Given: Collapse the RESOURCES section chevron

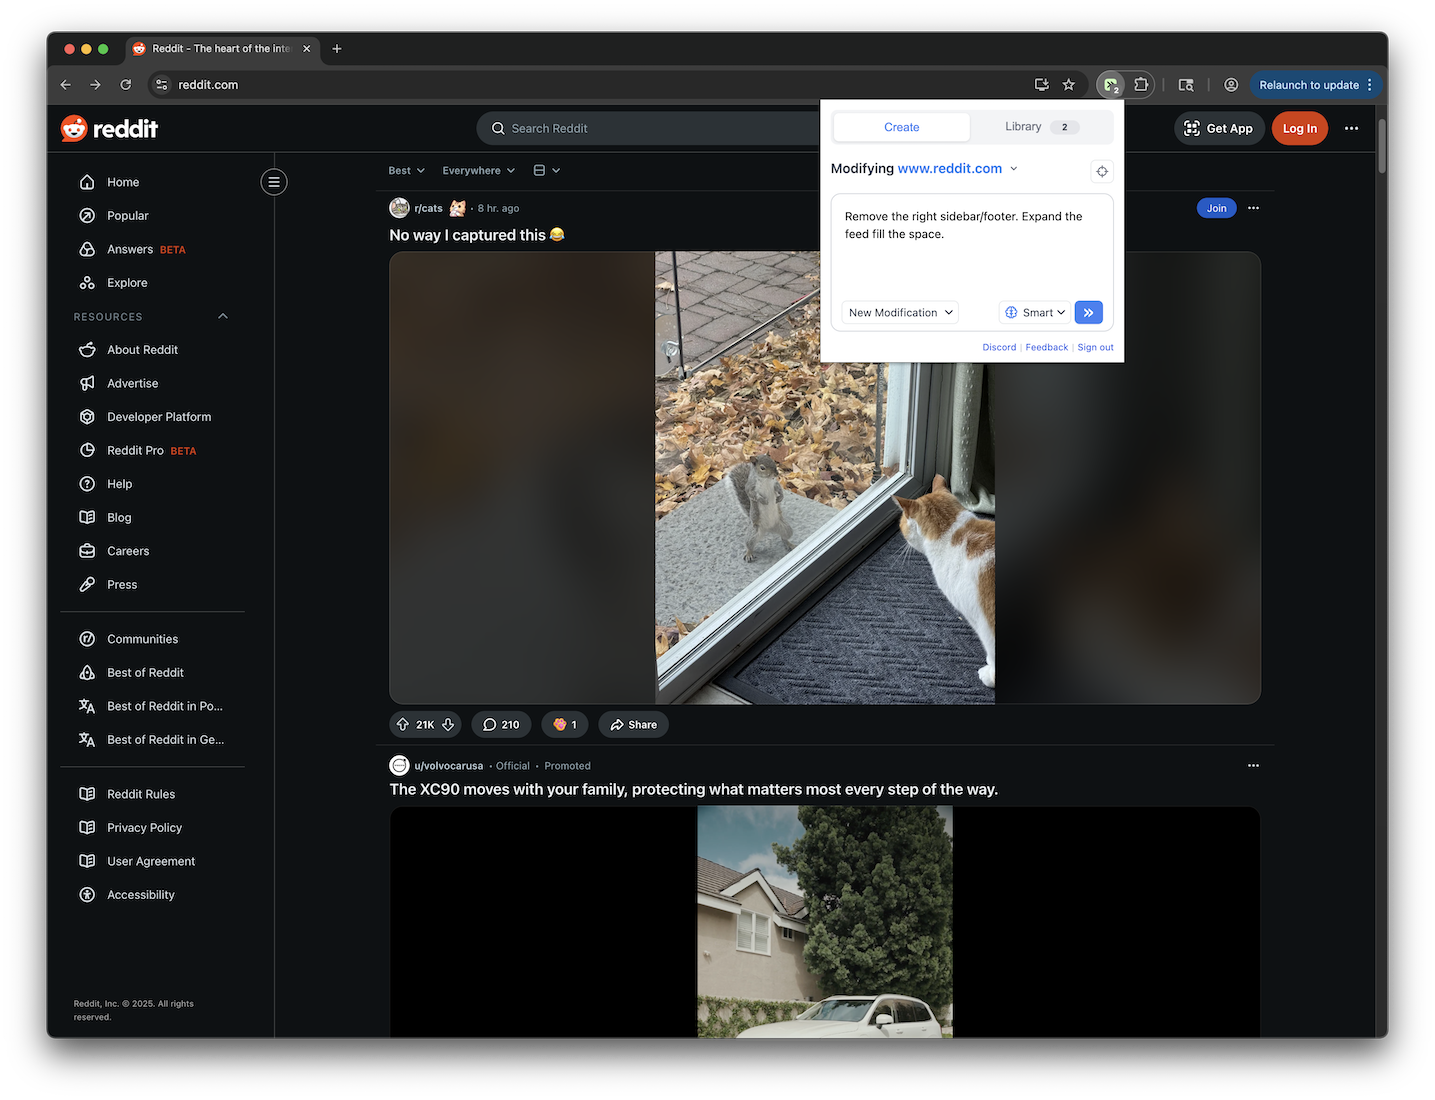Looking at the screenshot, I should [x=222, y=316].
